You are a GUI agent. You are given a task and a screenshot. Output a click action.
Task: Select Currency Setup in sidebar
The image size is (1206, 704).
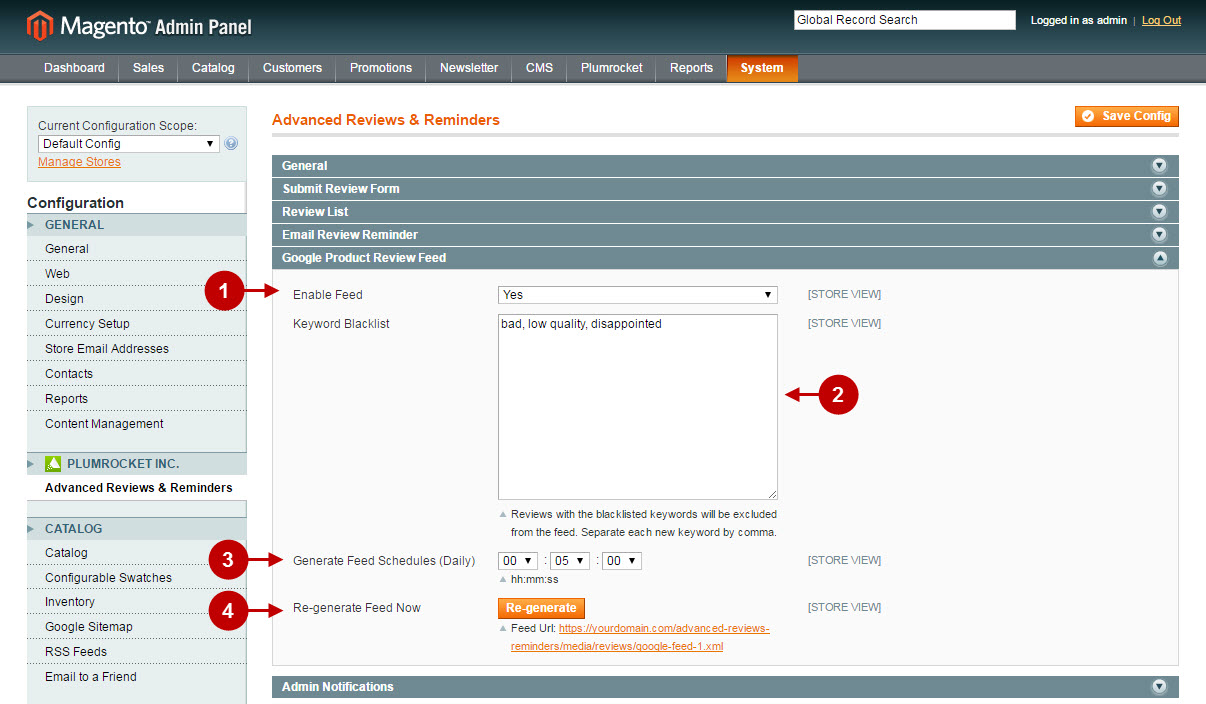[x=87, y=324]
